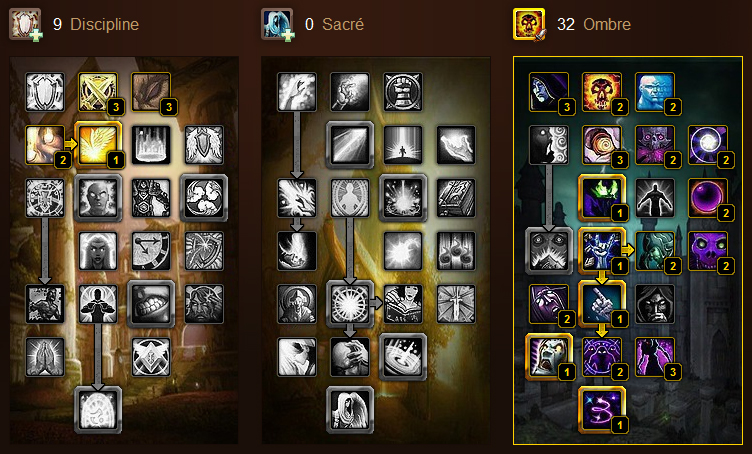Select the screaming pale face Ombre talent

tap(549, 357)
